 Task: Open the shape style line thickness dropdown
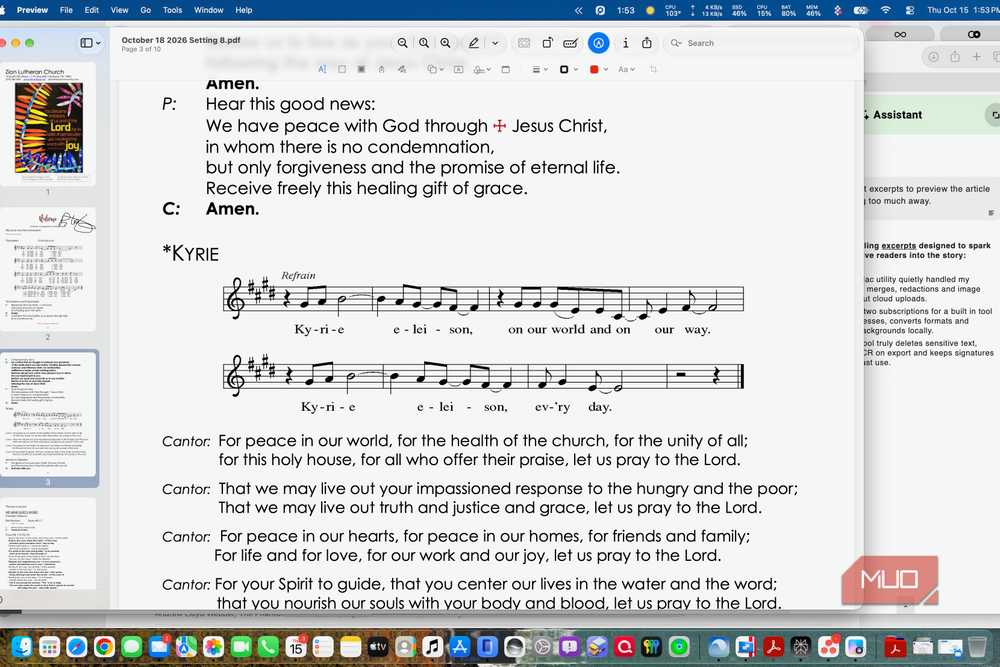[540, 69]
